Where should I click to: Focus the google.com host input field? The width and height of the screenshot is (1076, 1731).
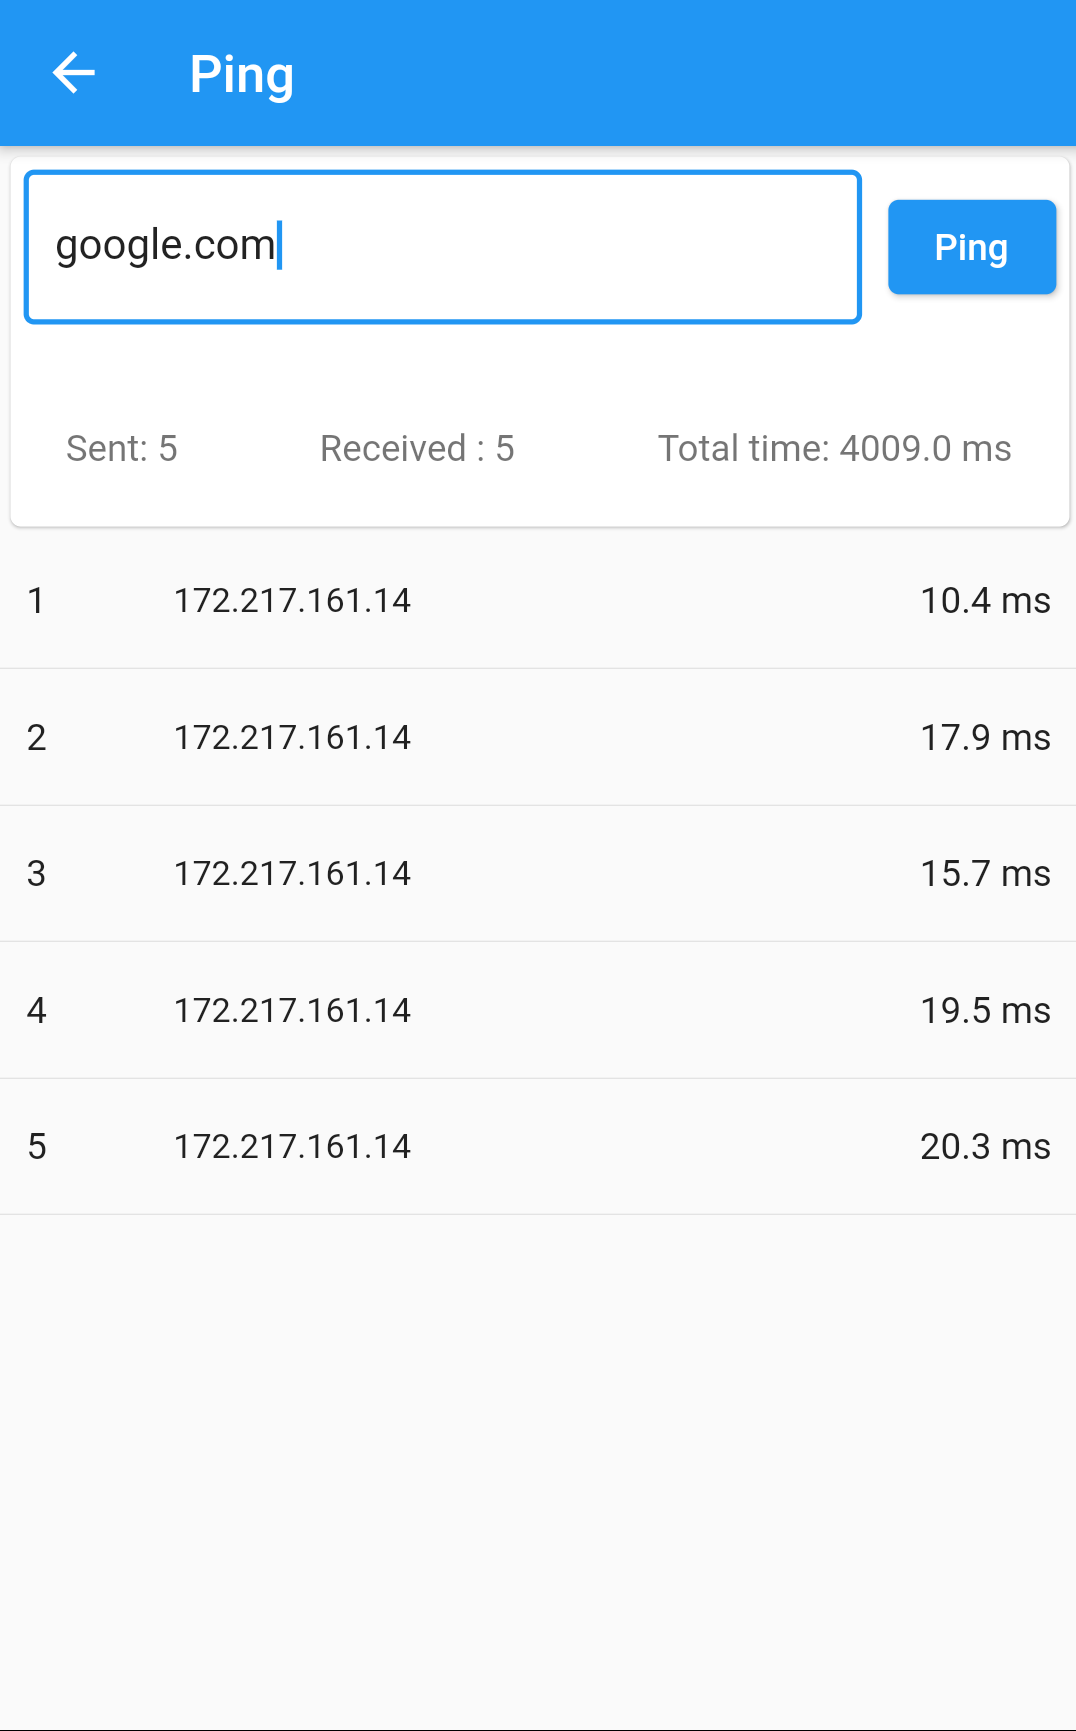pos(442,247)
